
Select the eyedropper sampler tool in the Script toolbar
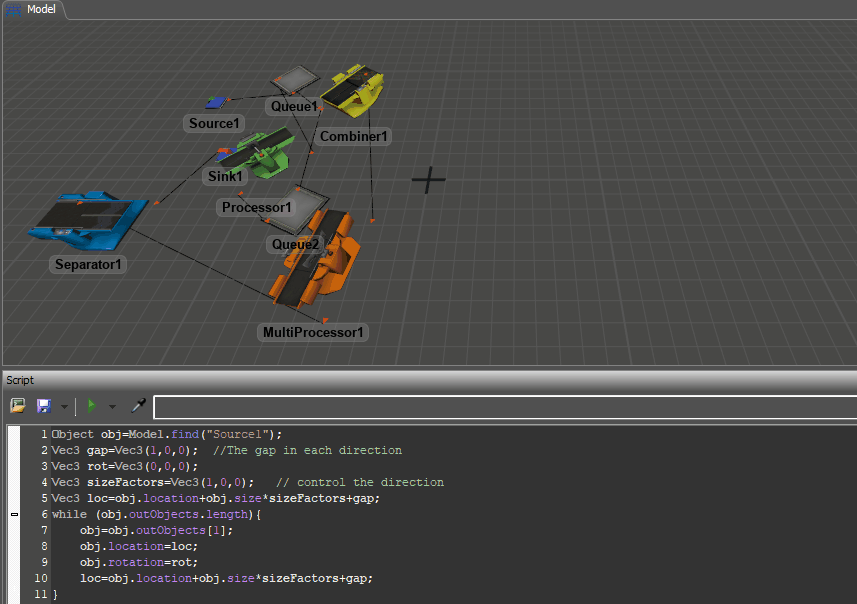(x=138, y=406)
